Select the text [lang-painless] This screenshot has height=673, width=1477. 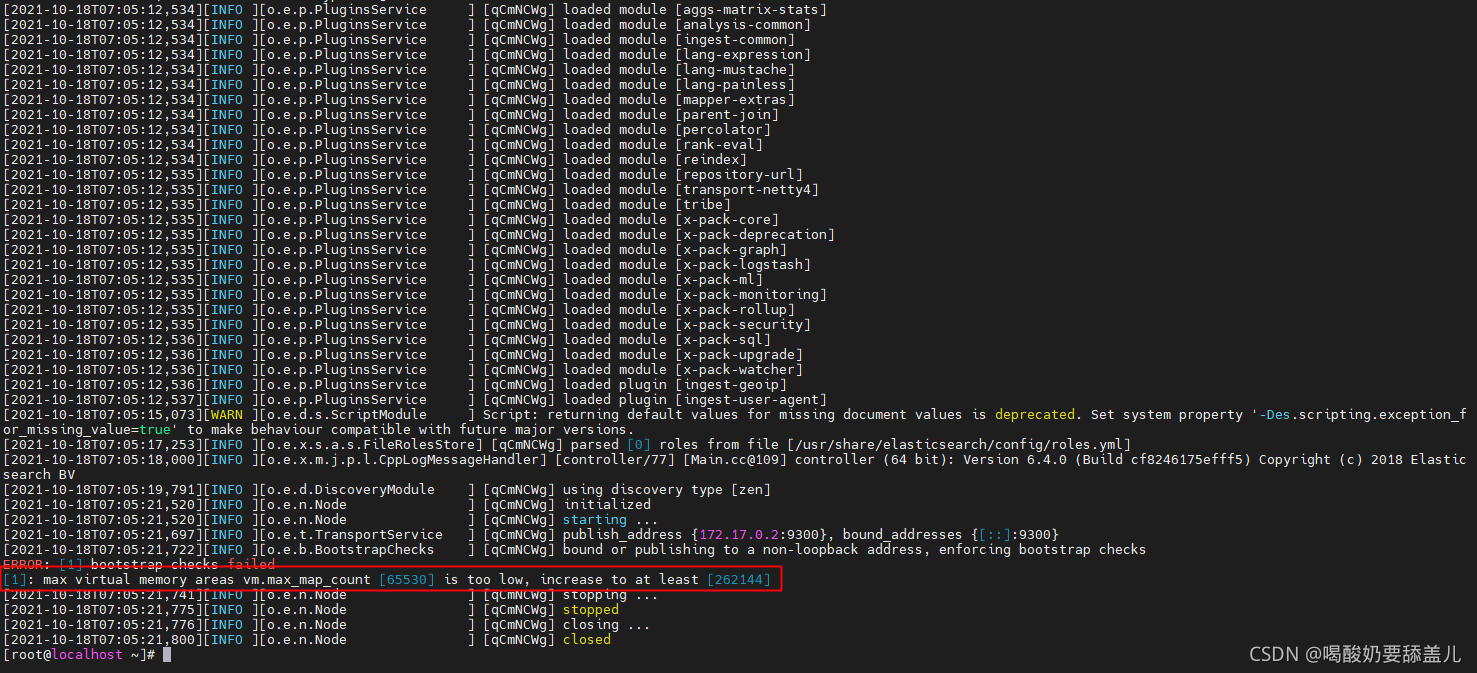click(x=735, y=85)
